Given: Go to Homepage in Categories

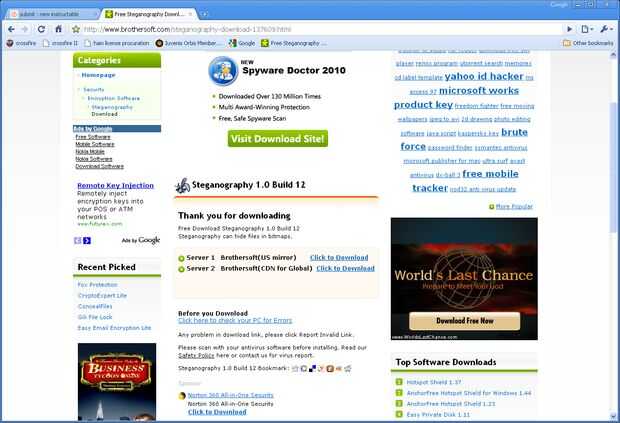Looking at the screenshot, I should click(x=98, y=75).
